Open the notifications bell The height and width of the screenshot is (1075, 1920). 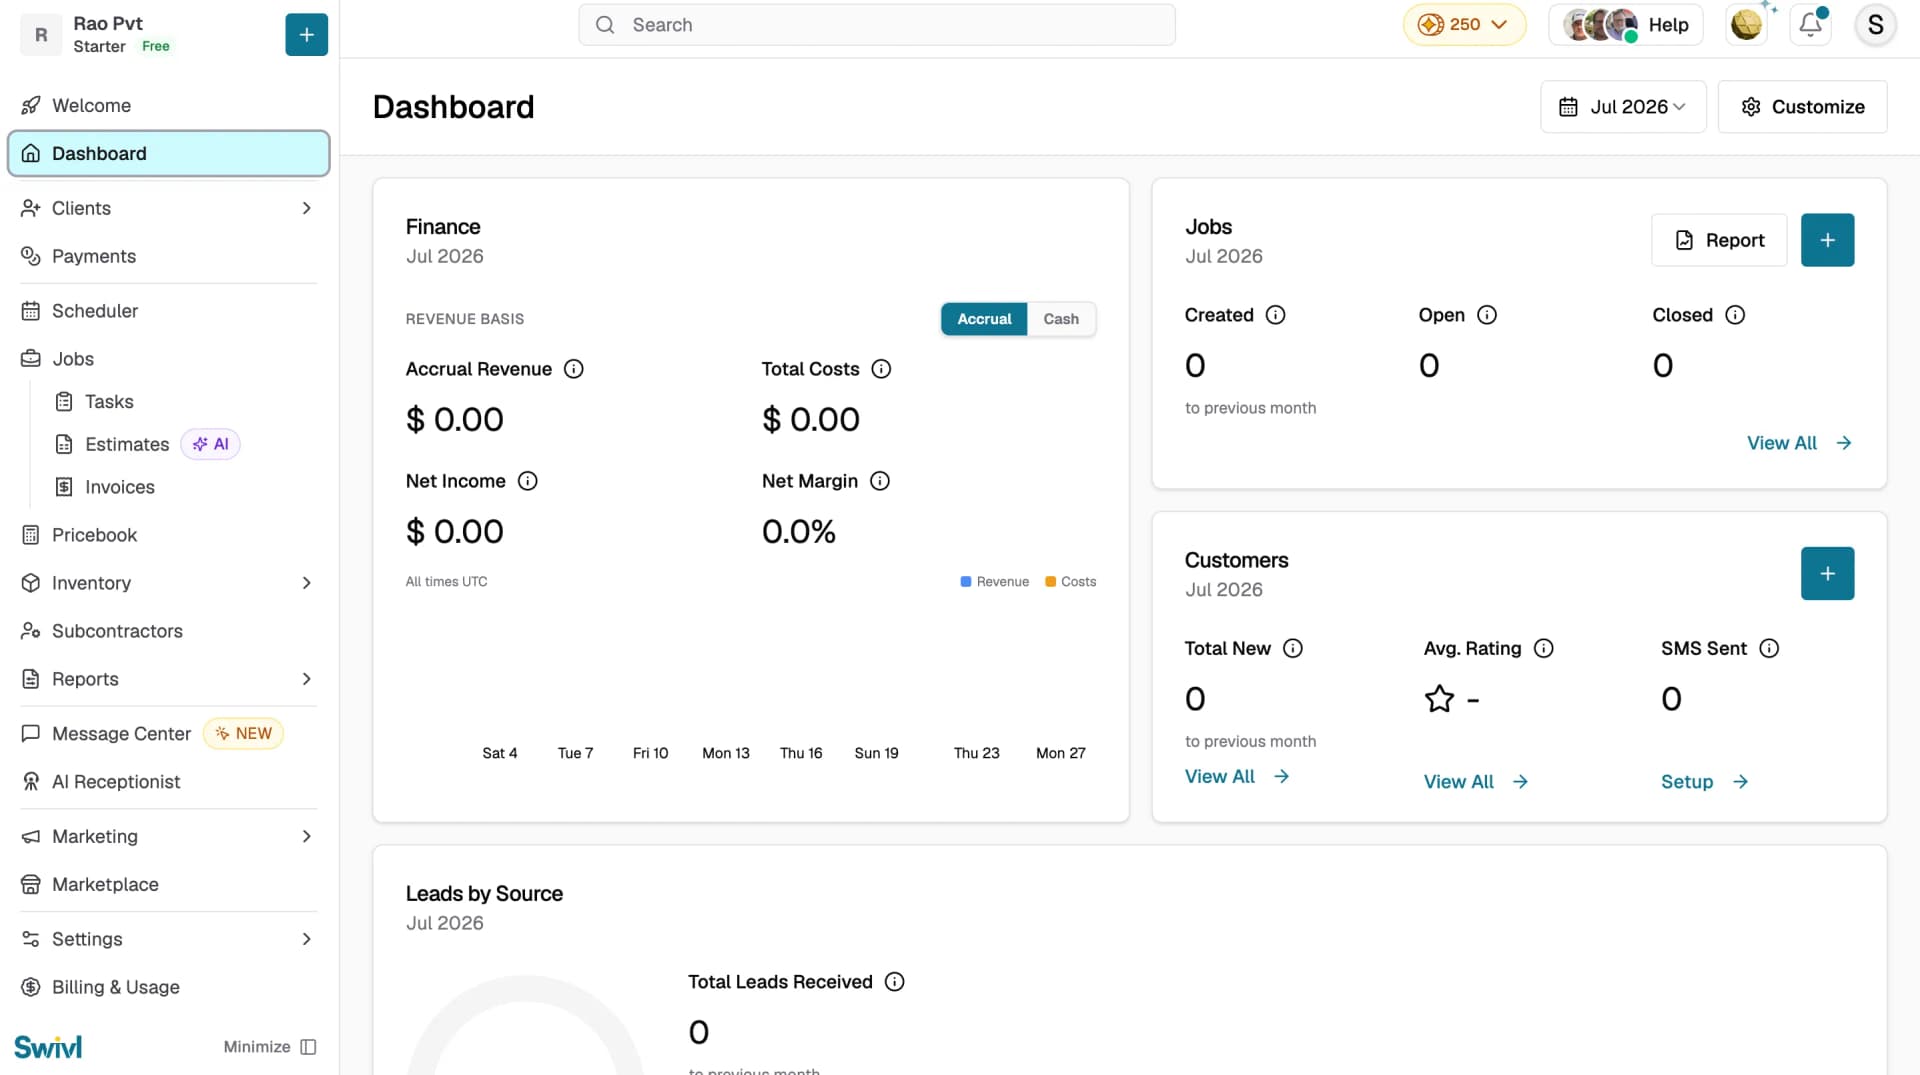1811,25
